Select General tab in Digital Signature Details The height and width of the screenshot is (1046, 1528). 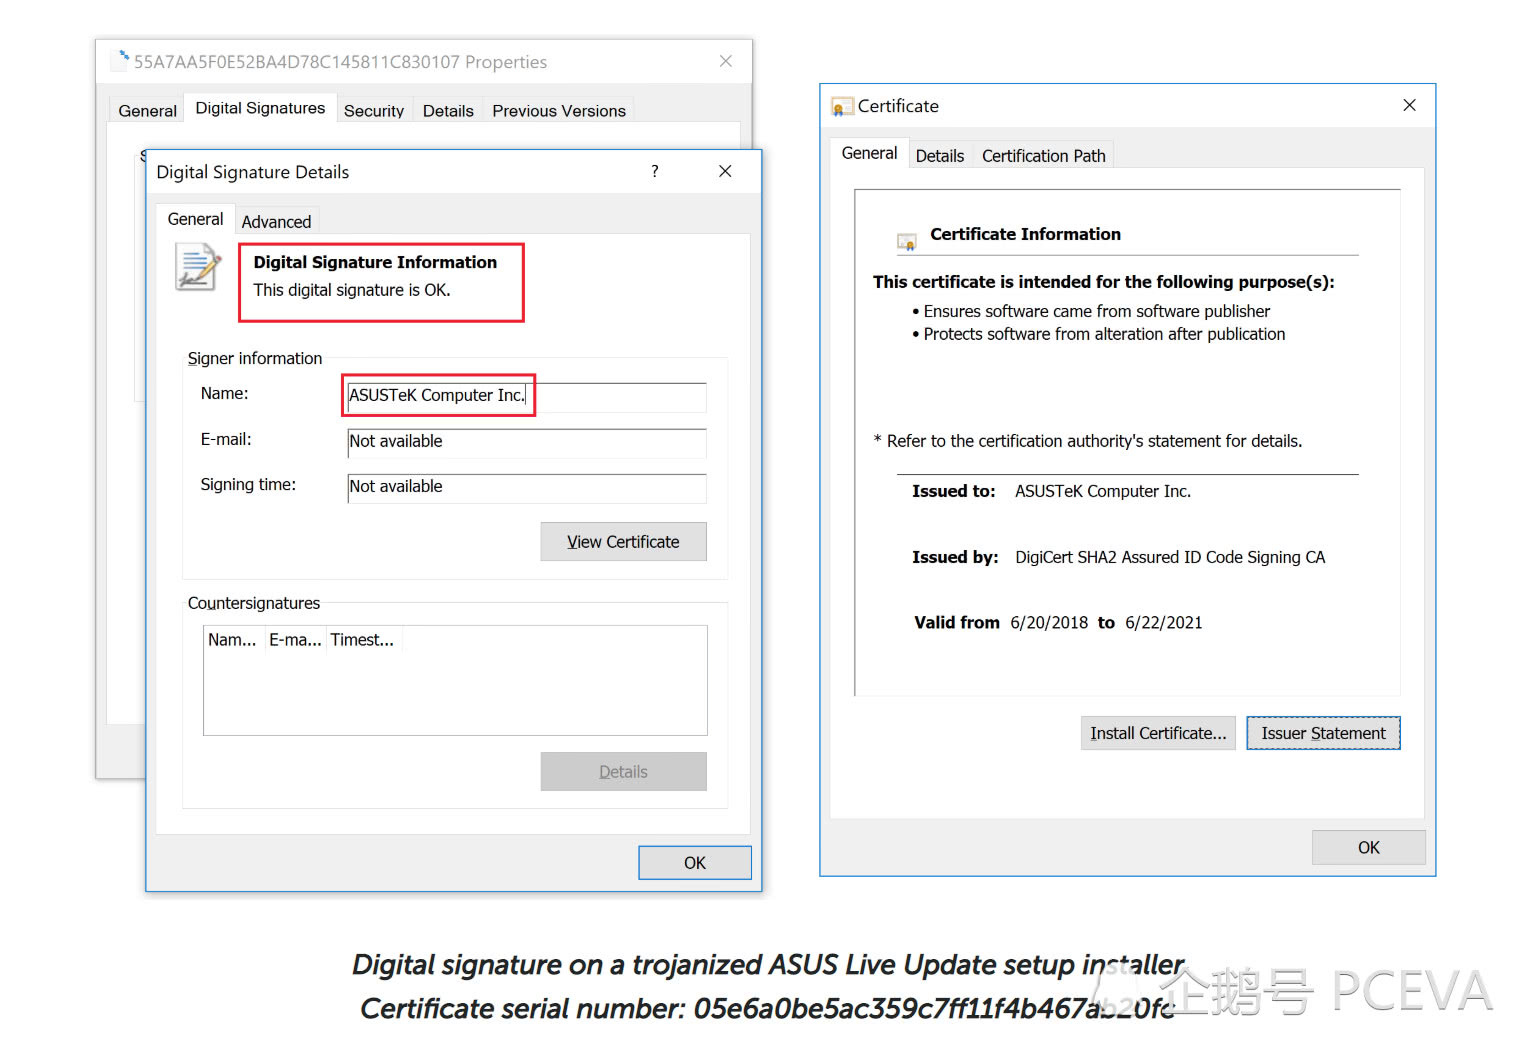[195, 219]
